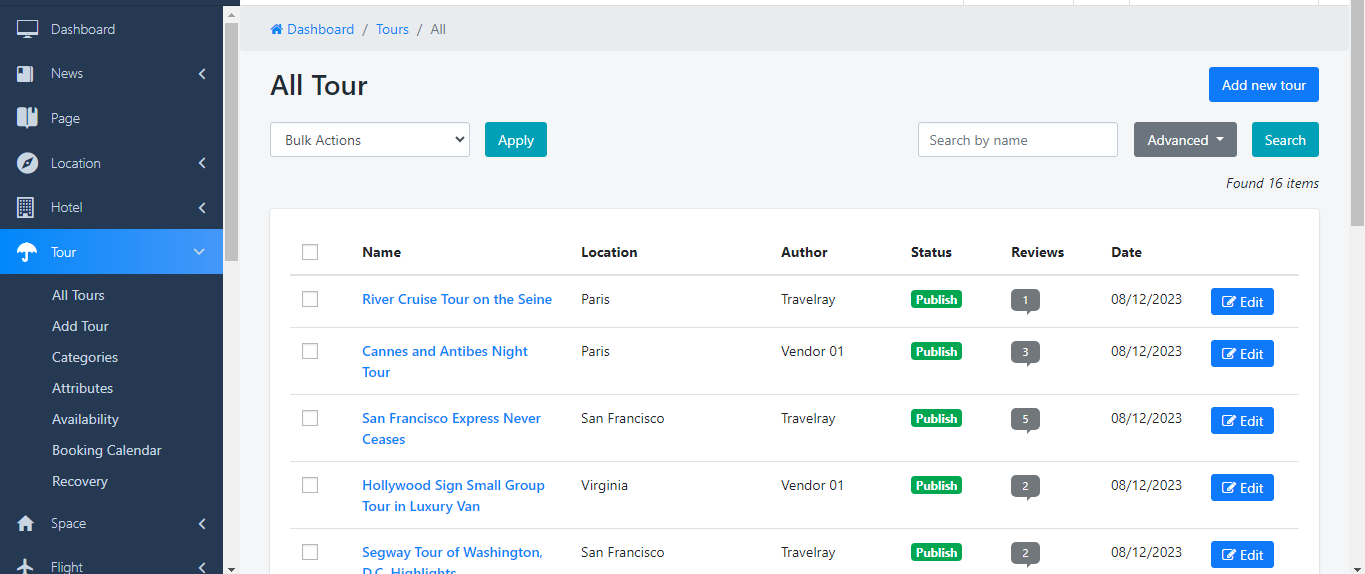Expand the Hotel submenu chevron
Image resolution: width=1365 pixels, height=574 pixels.
(x=202, y=208)
